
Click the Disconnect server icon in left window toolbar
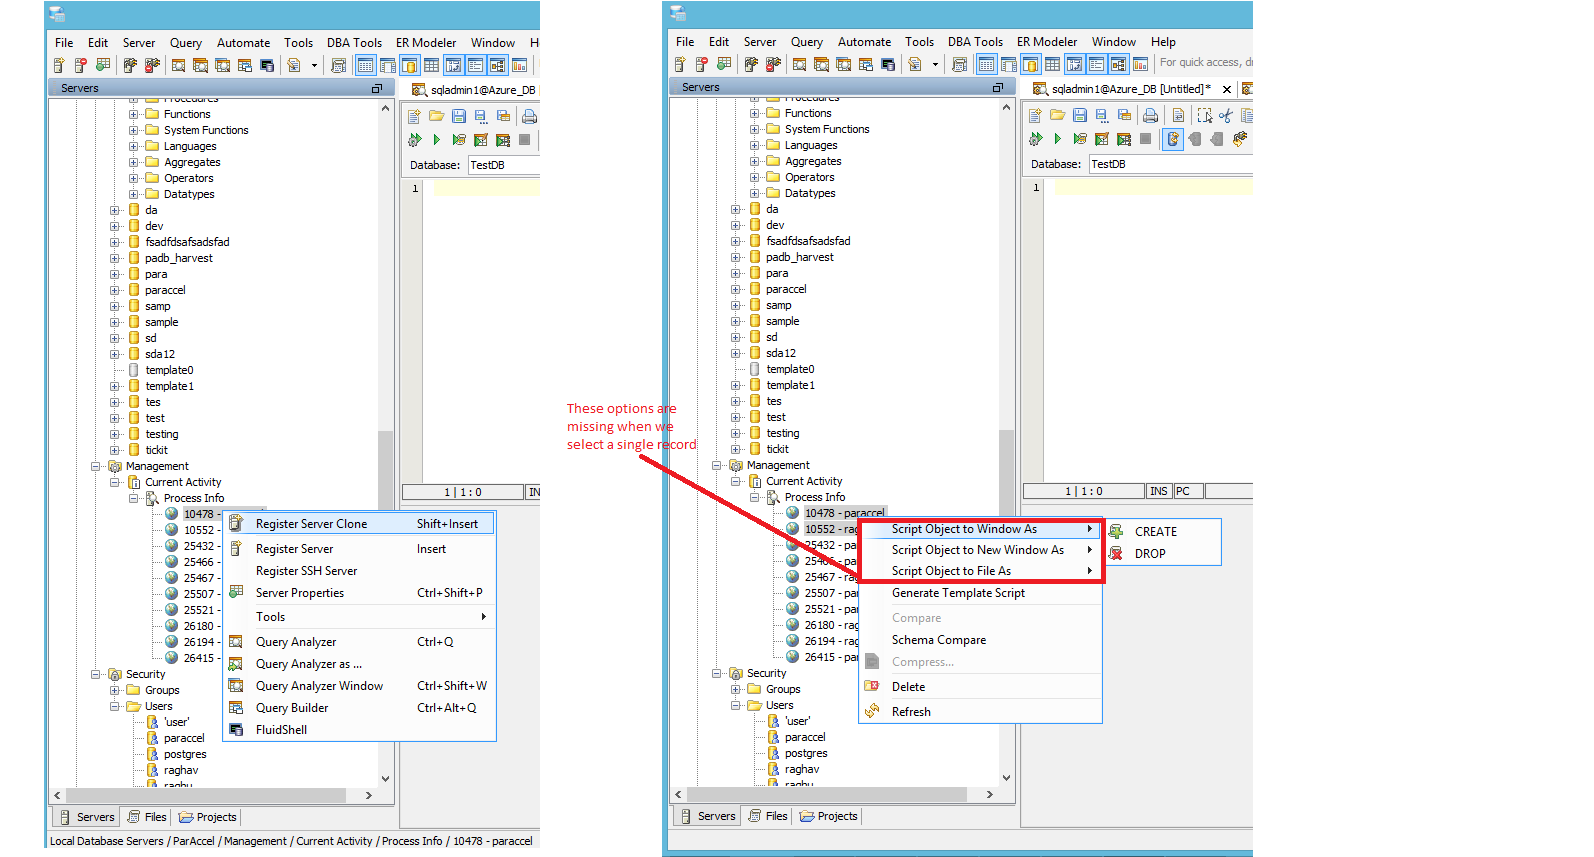152,65
